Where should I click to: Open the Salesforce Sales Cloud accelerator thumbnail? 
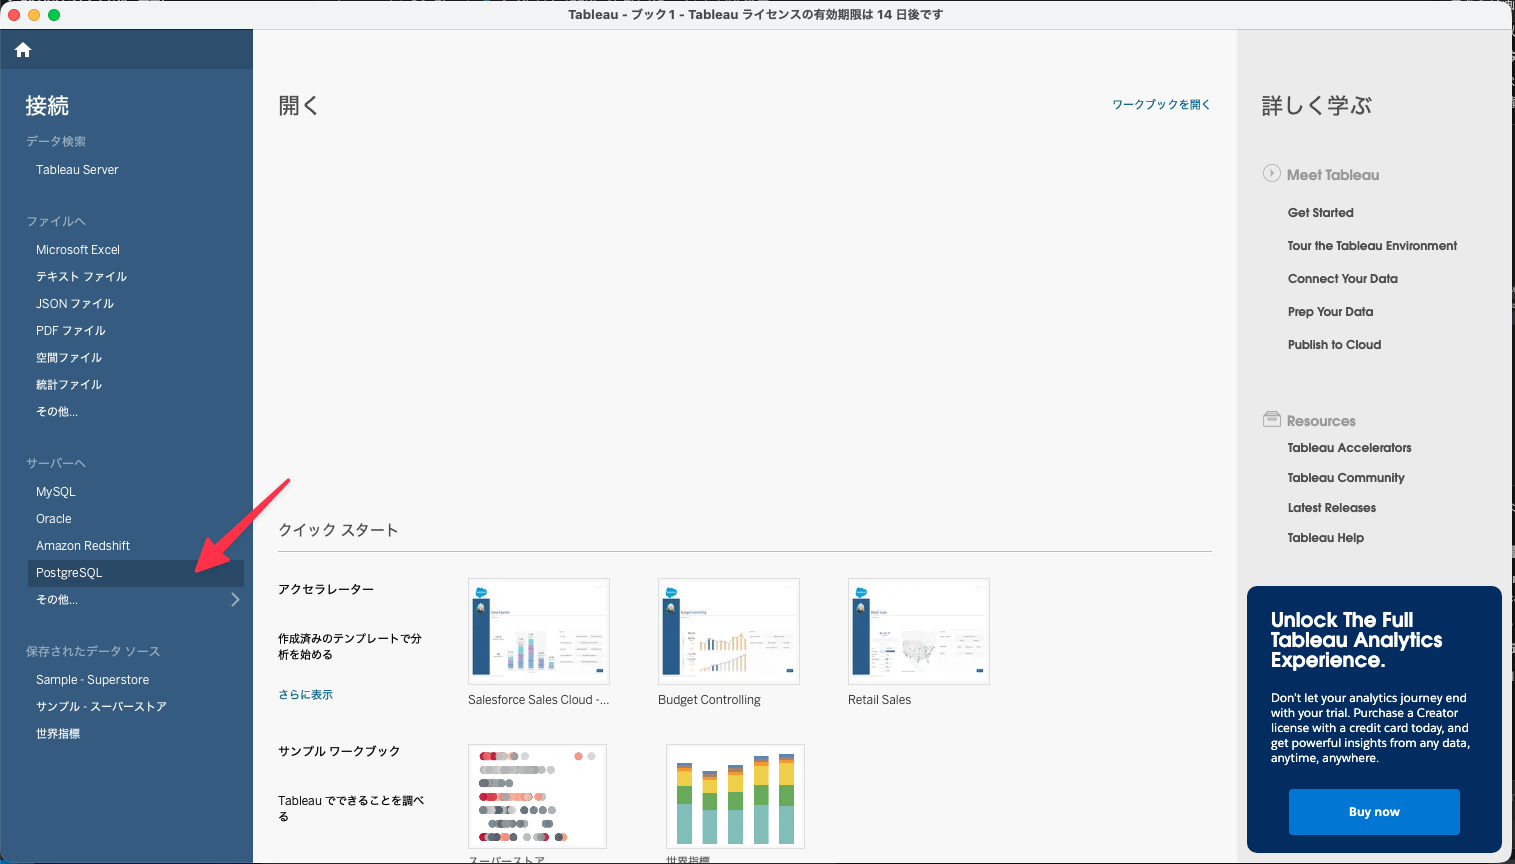coord(538,631)
